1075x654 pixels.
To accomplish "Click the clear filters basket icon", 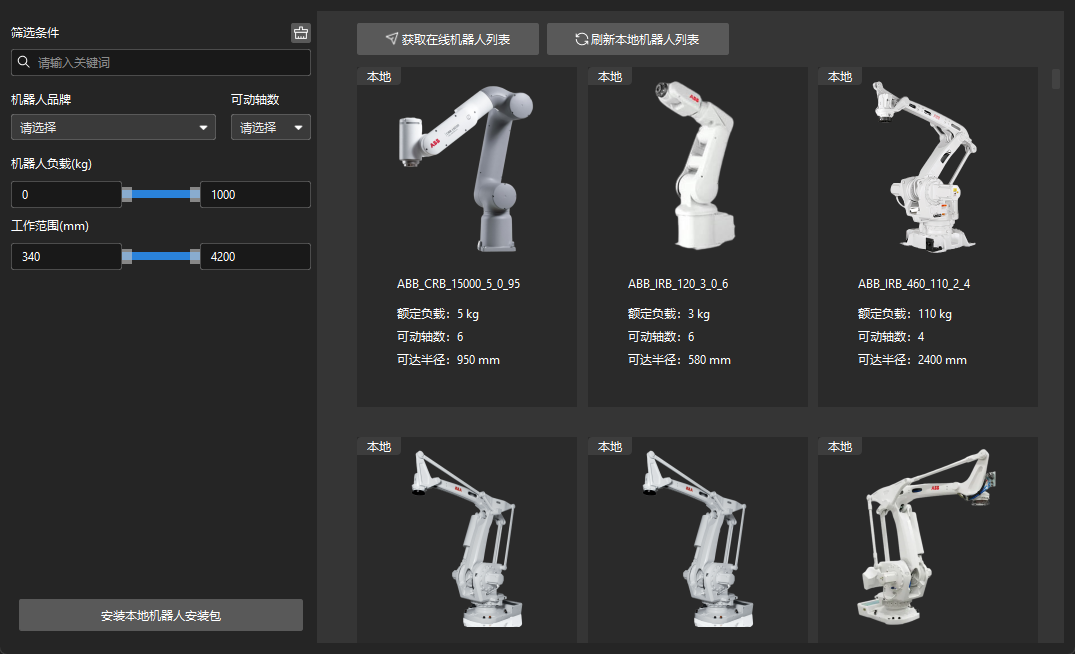I will tap(300, 33).
